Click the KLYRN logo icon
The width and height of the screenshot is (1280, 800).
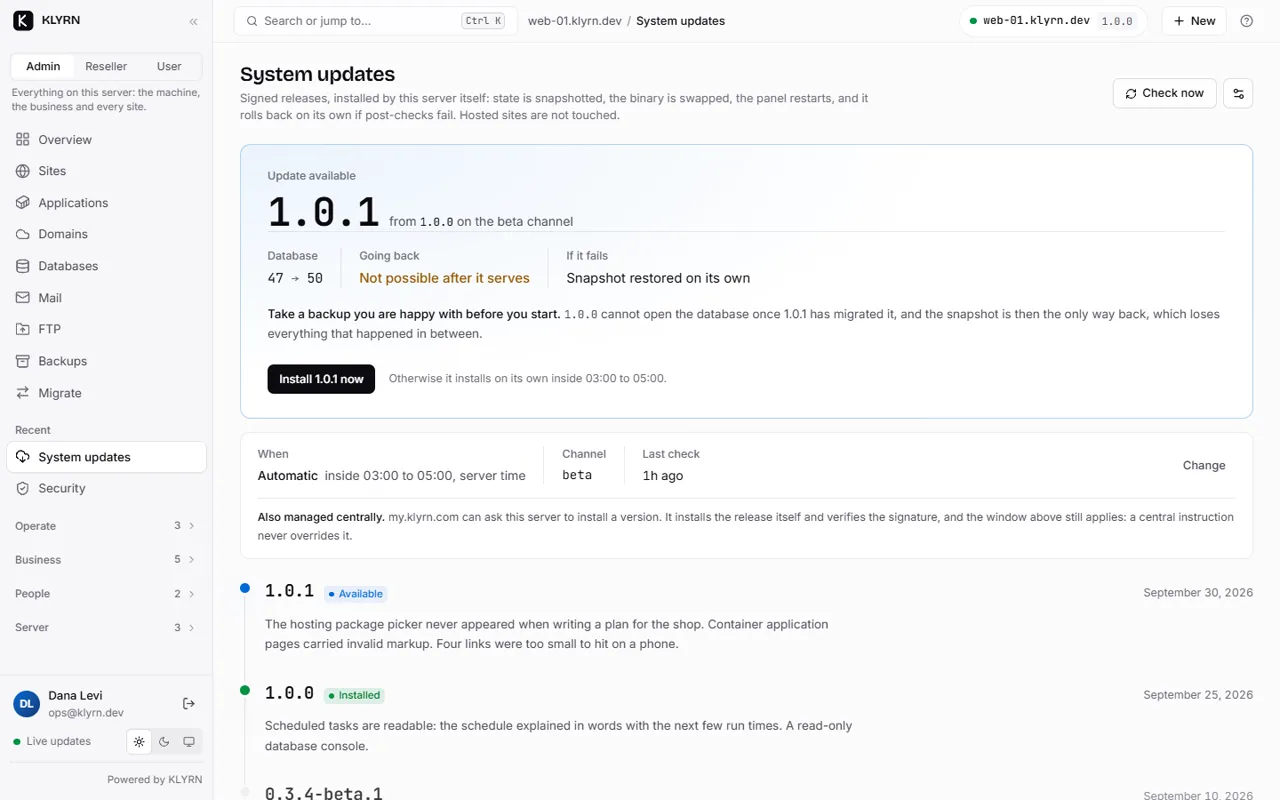[x=23, y=21]
